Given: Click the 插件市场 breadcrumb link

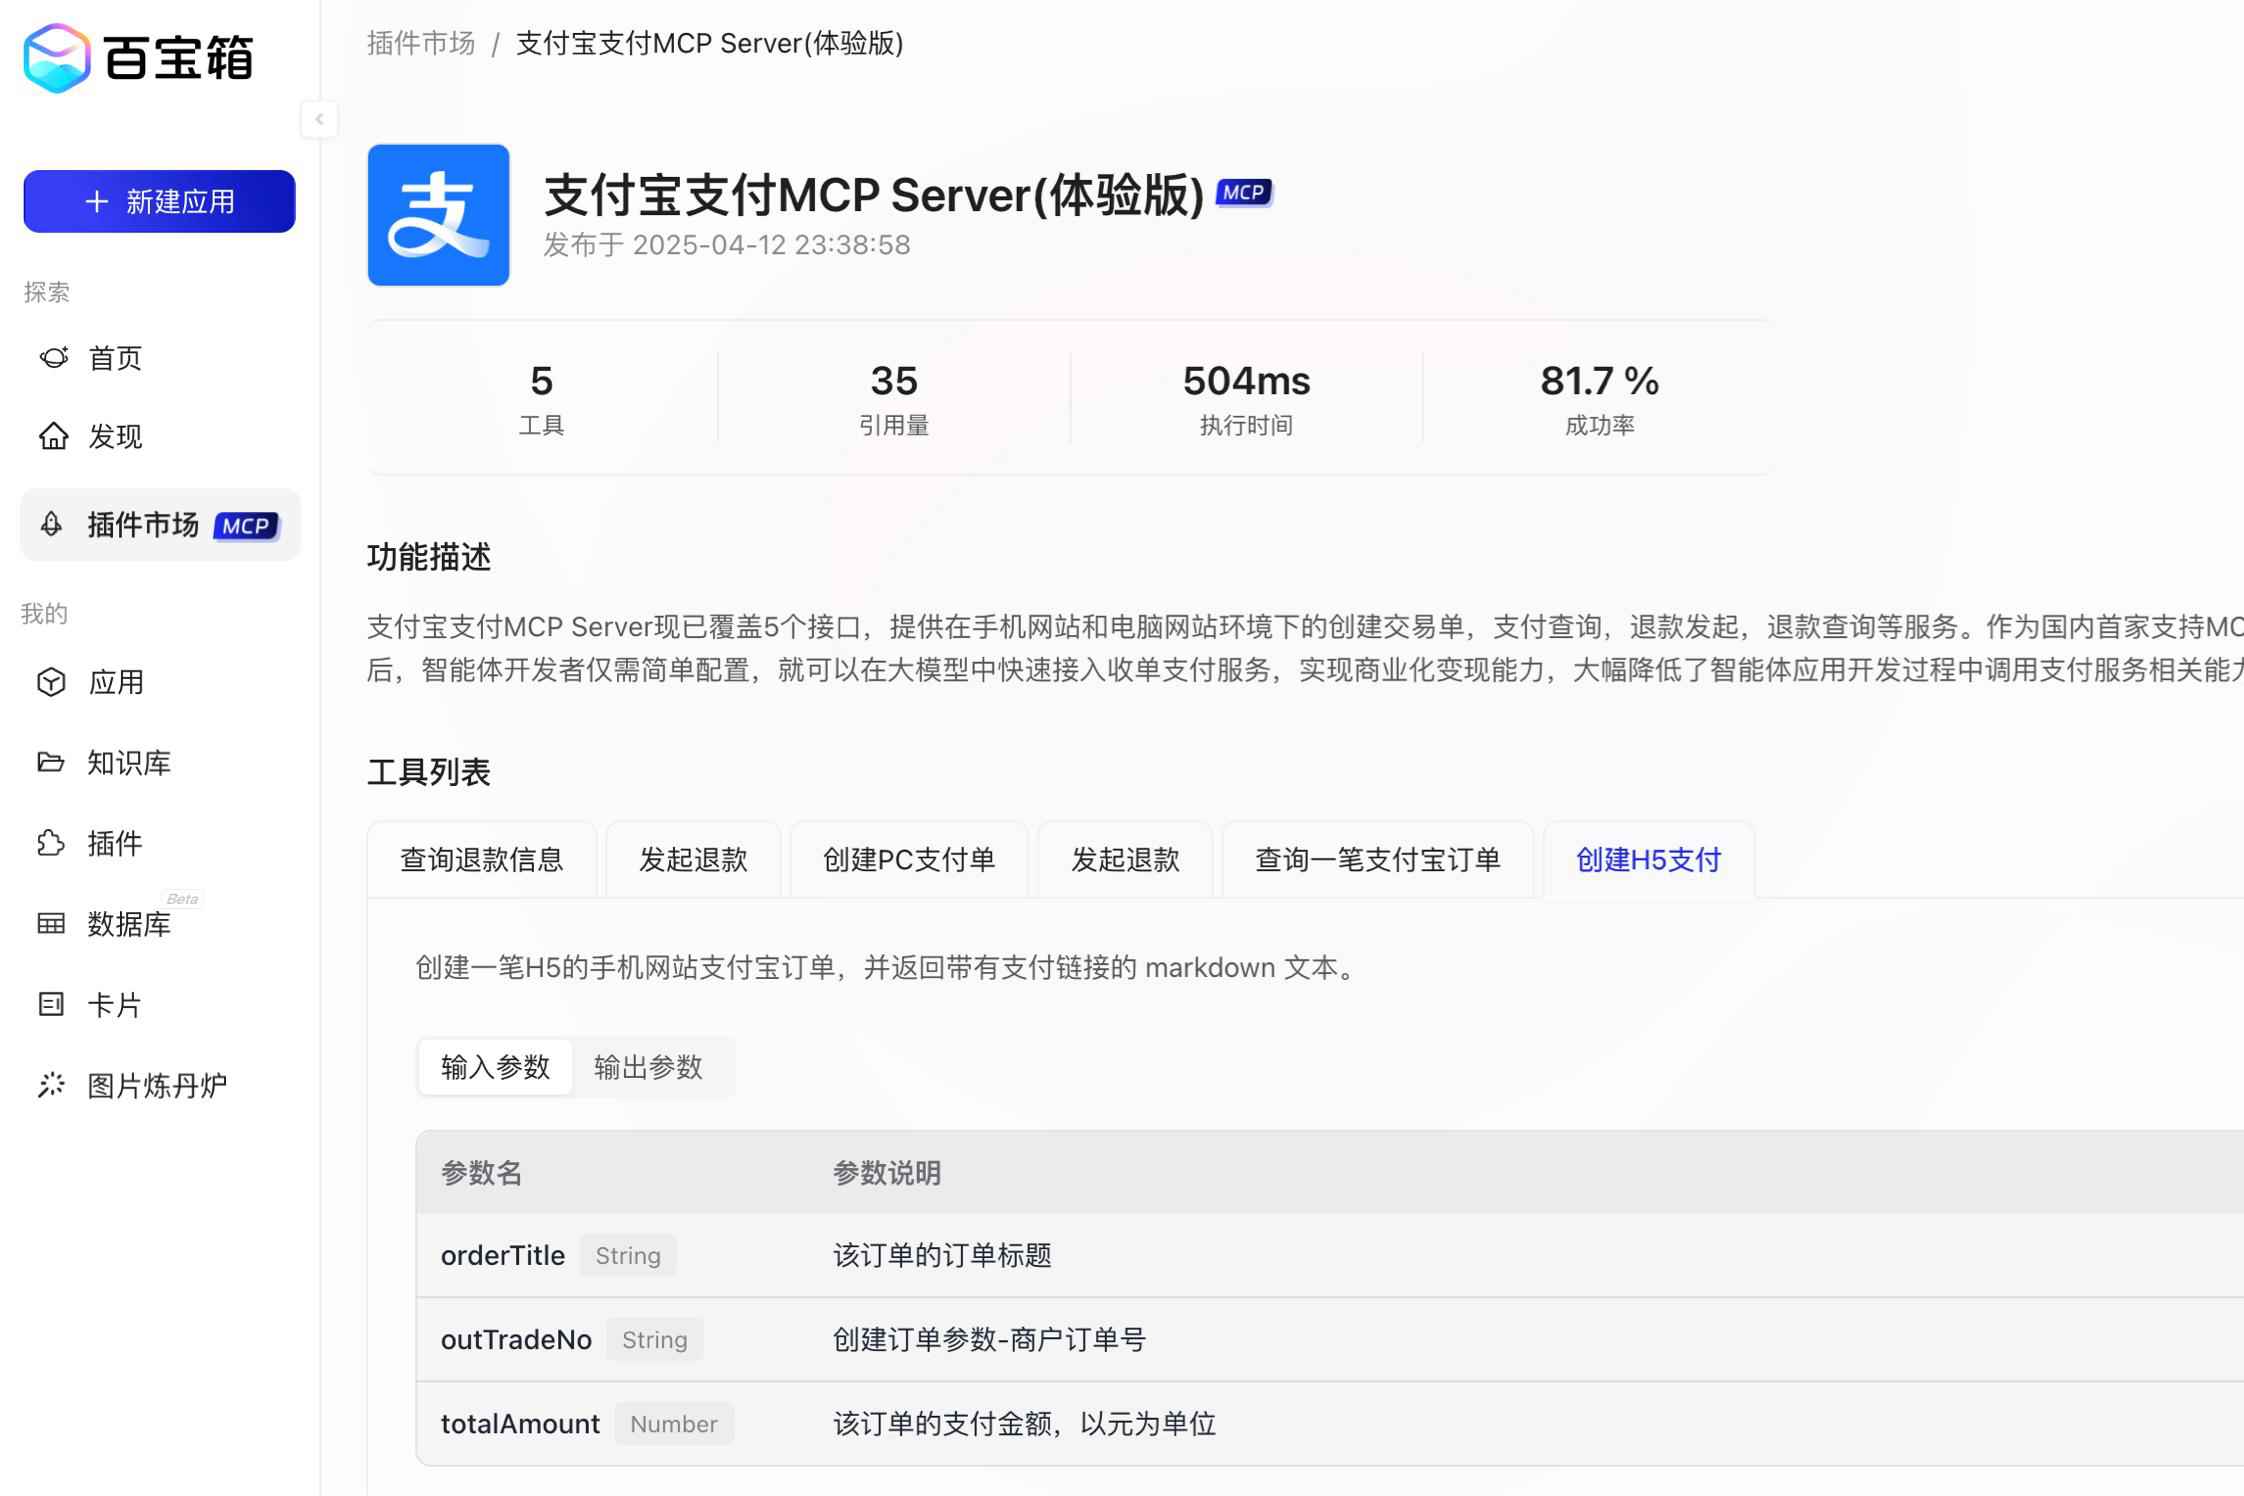Looking at the screenshot, I should 421,43.
